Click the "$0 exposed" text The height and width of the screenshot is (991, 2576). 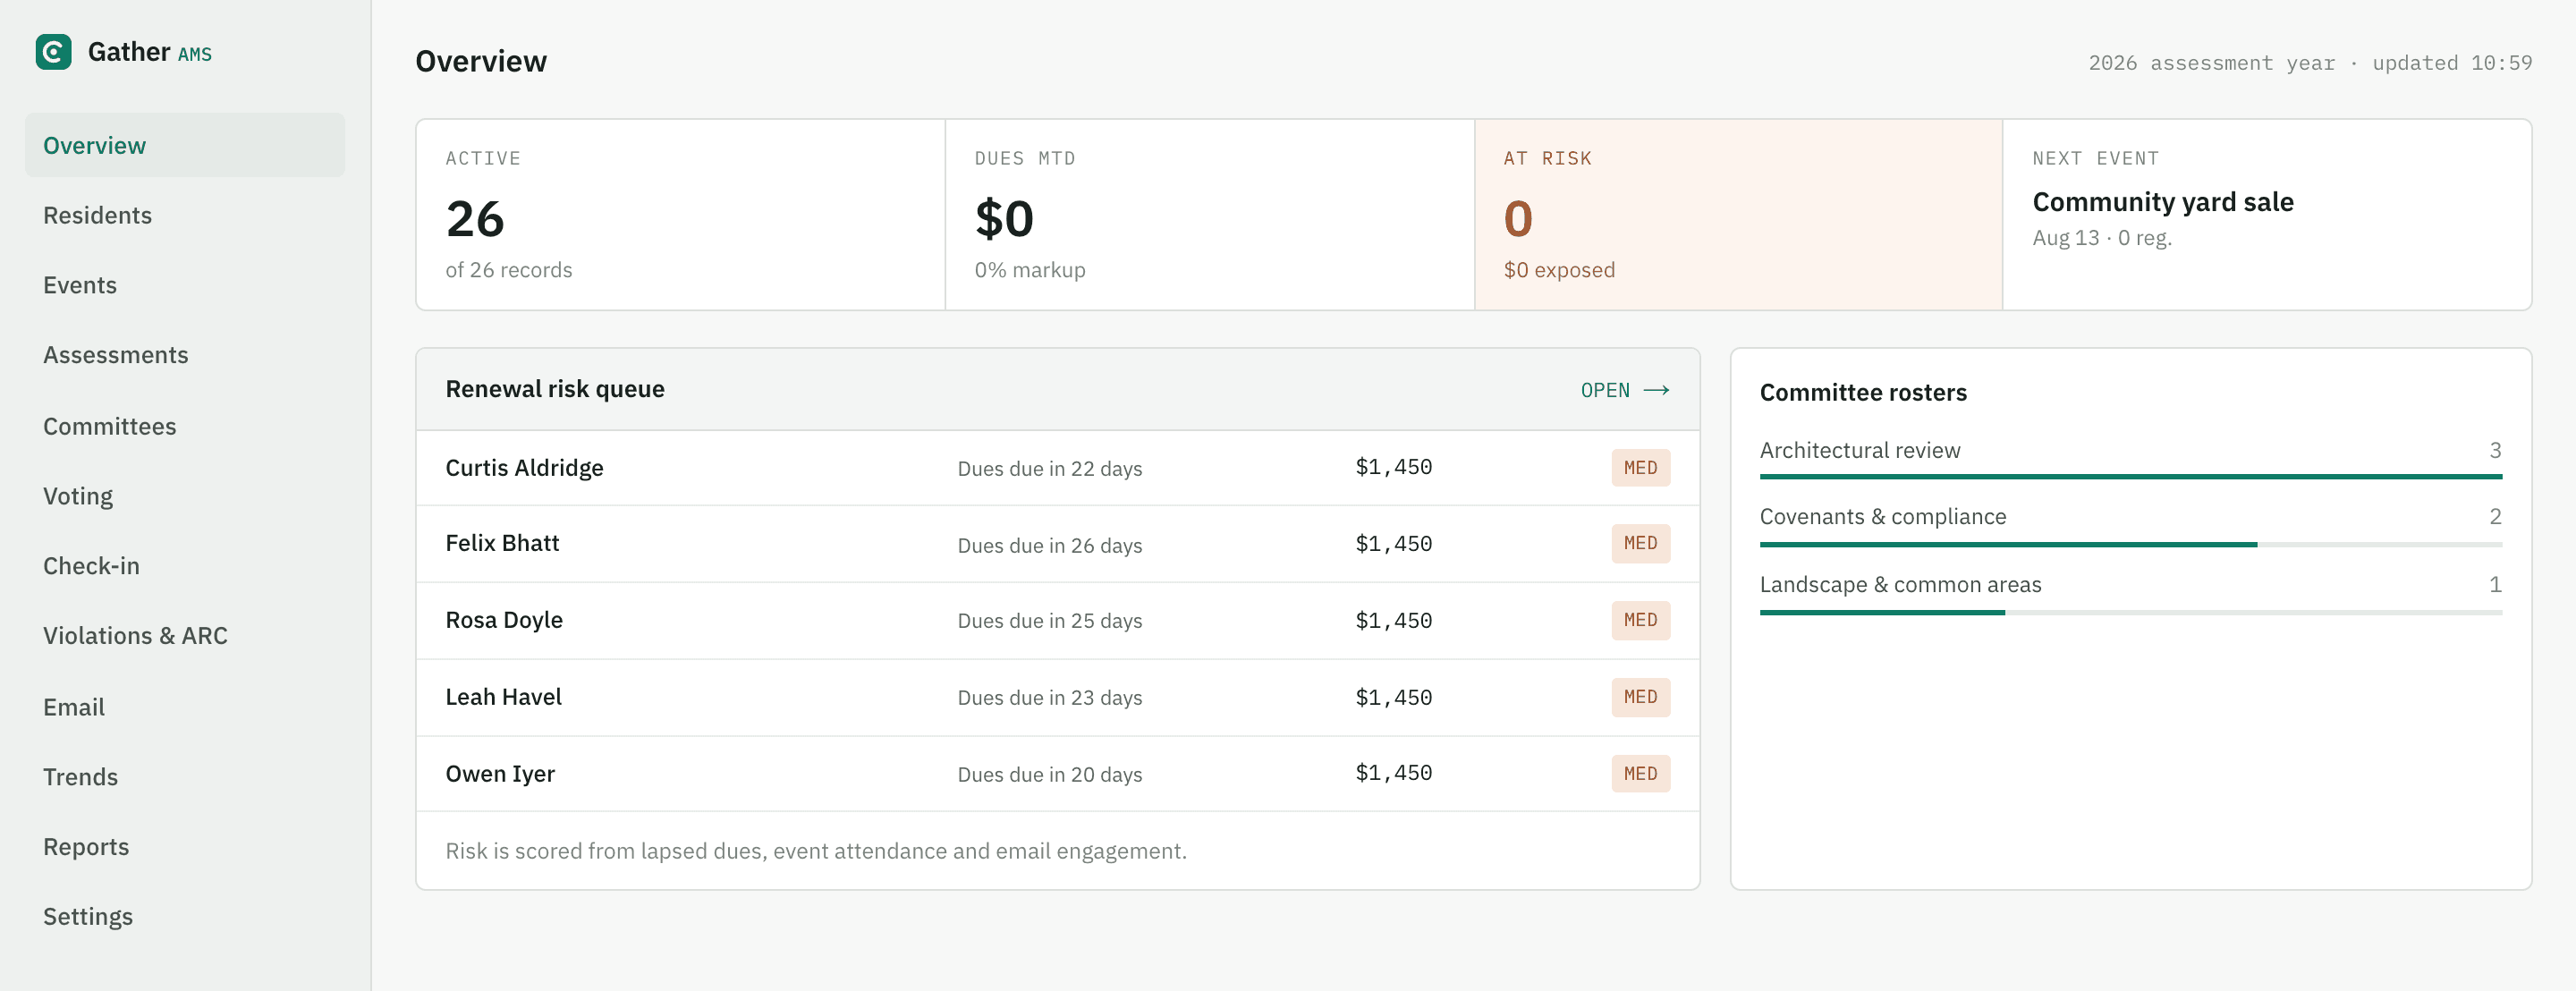tap(1559, 270)
